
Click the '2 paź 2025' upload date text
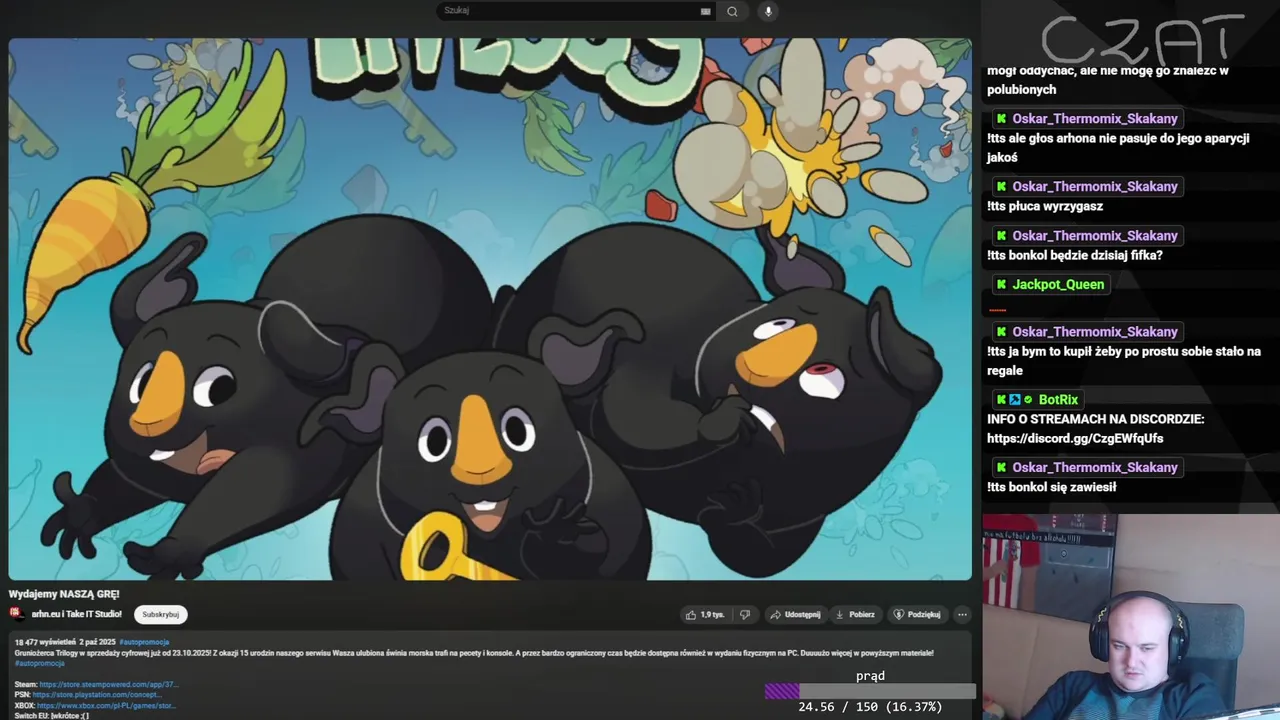(x=98, y=642)
